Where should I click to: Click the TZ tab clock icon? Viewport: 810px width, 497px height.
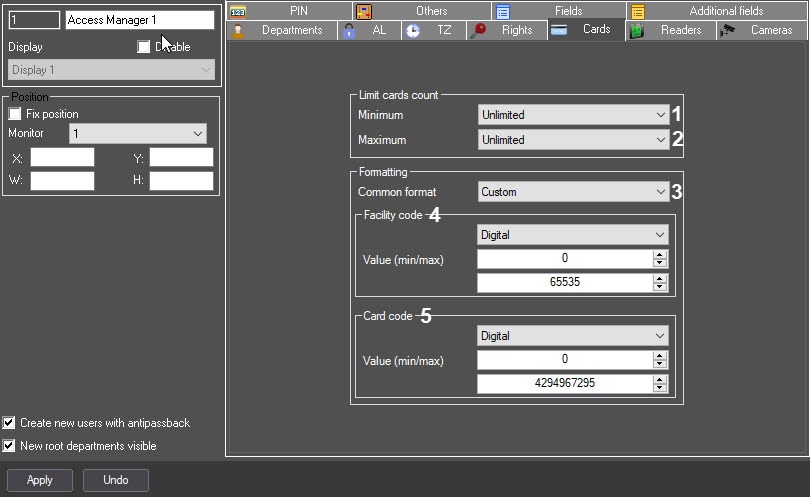tap(413, 31)
